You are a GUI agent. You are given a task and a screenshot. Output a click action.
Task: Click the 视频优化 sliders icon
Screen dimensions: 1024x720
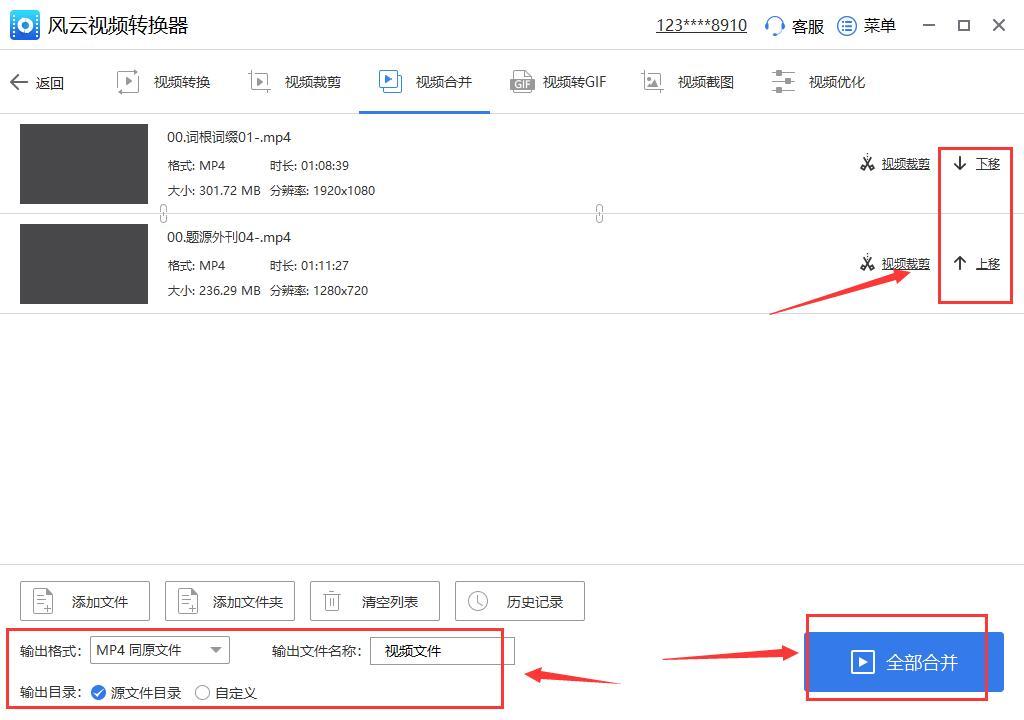tap(783, 82)
